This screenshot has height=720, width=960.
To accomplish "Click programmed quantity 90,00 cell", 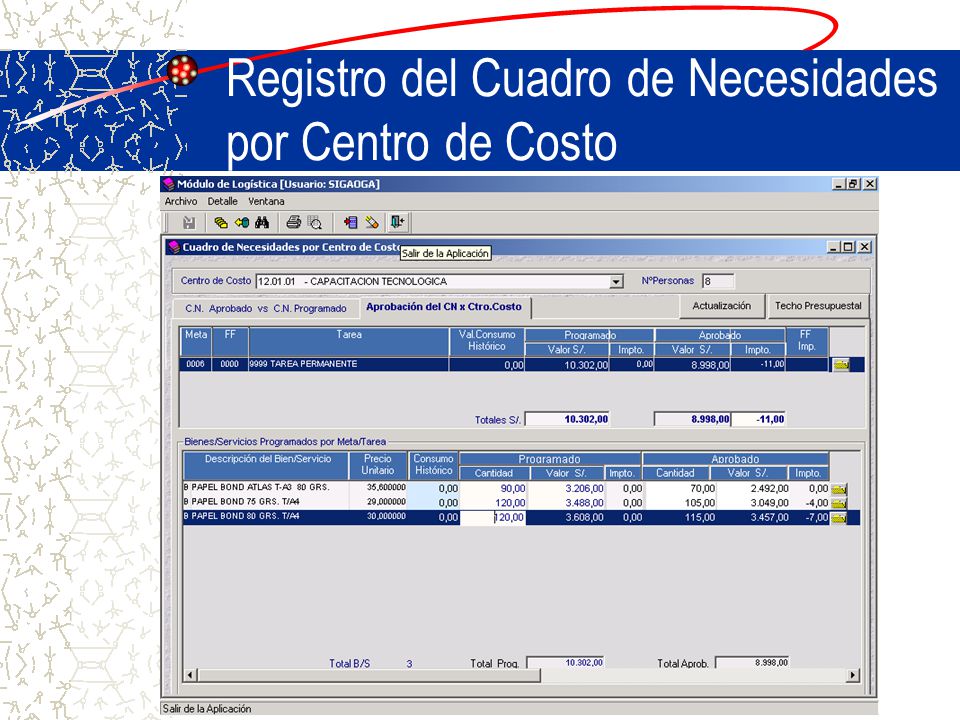I will pos(493,489).
